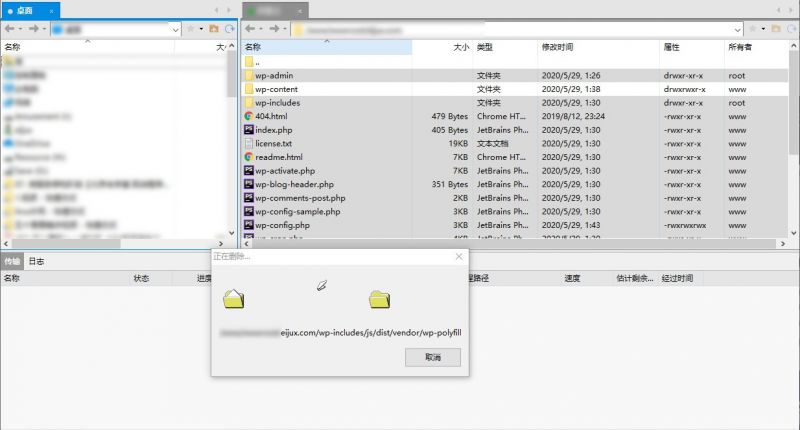This screenshot has height=430, width=800.
Task: Go back in the remote pane
Action: coord(250,29)
